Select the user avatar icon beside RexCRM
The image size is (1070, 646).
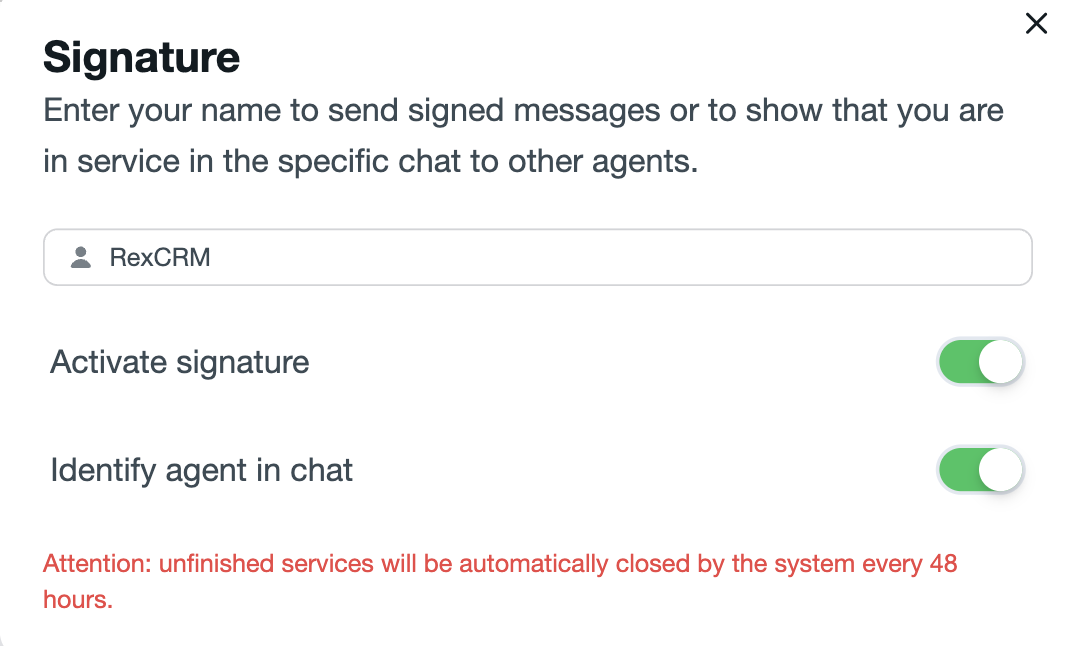tap(80, 257)
